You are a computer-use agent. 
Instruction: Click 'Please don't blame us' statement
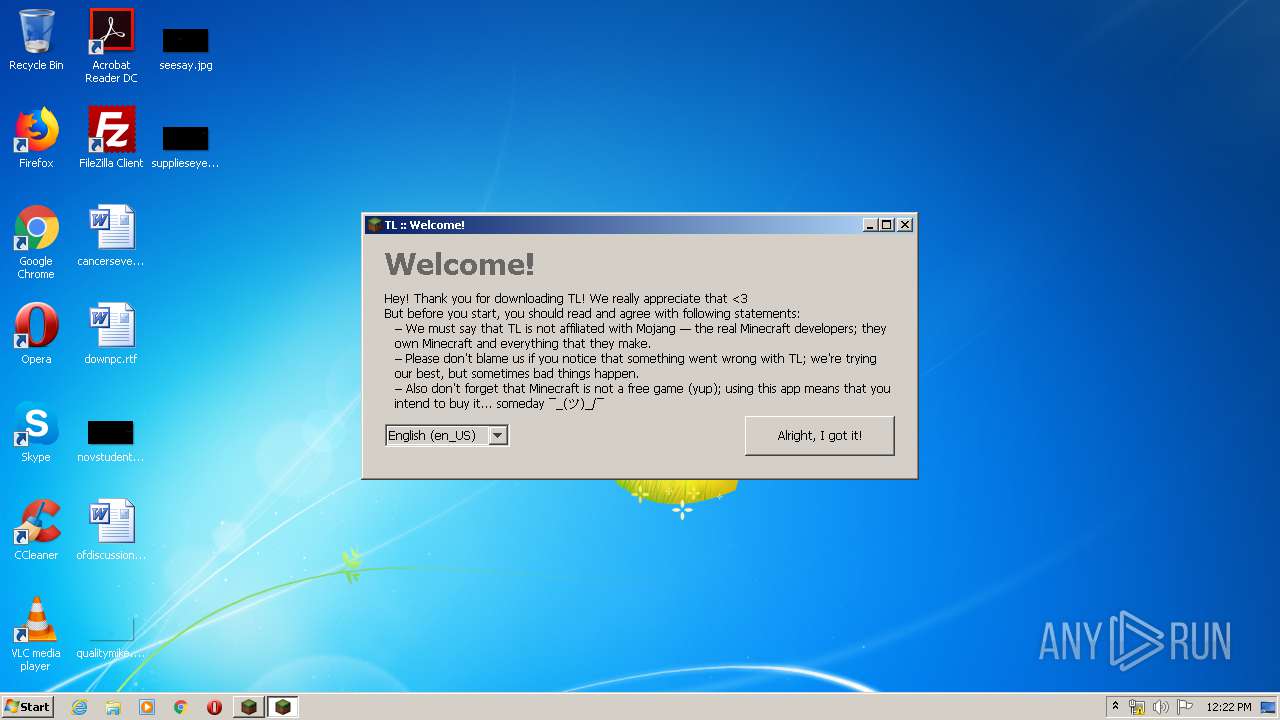[x=635, y=366]
